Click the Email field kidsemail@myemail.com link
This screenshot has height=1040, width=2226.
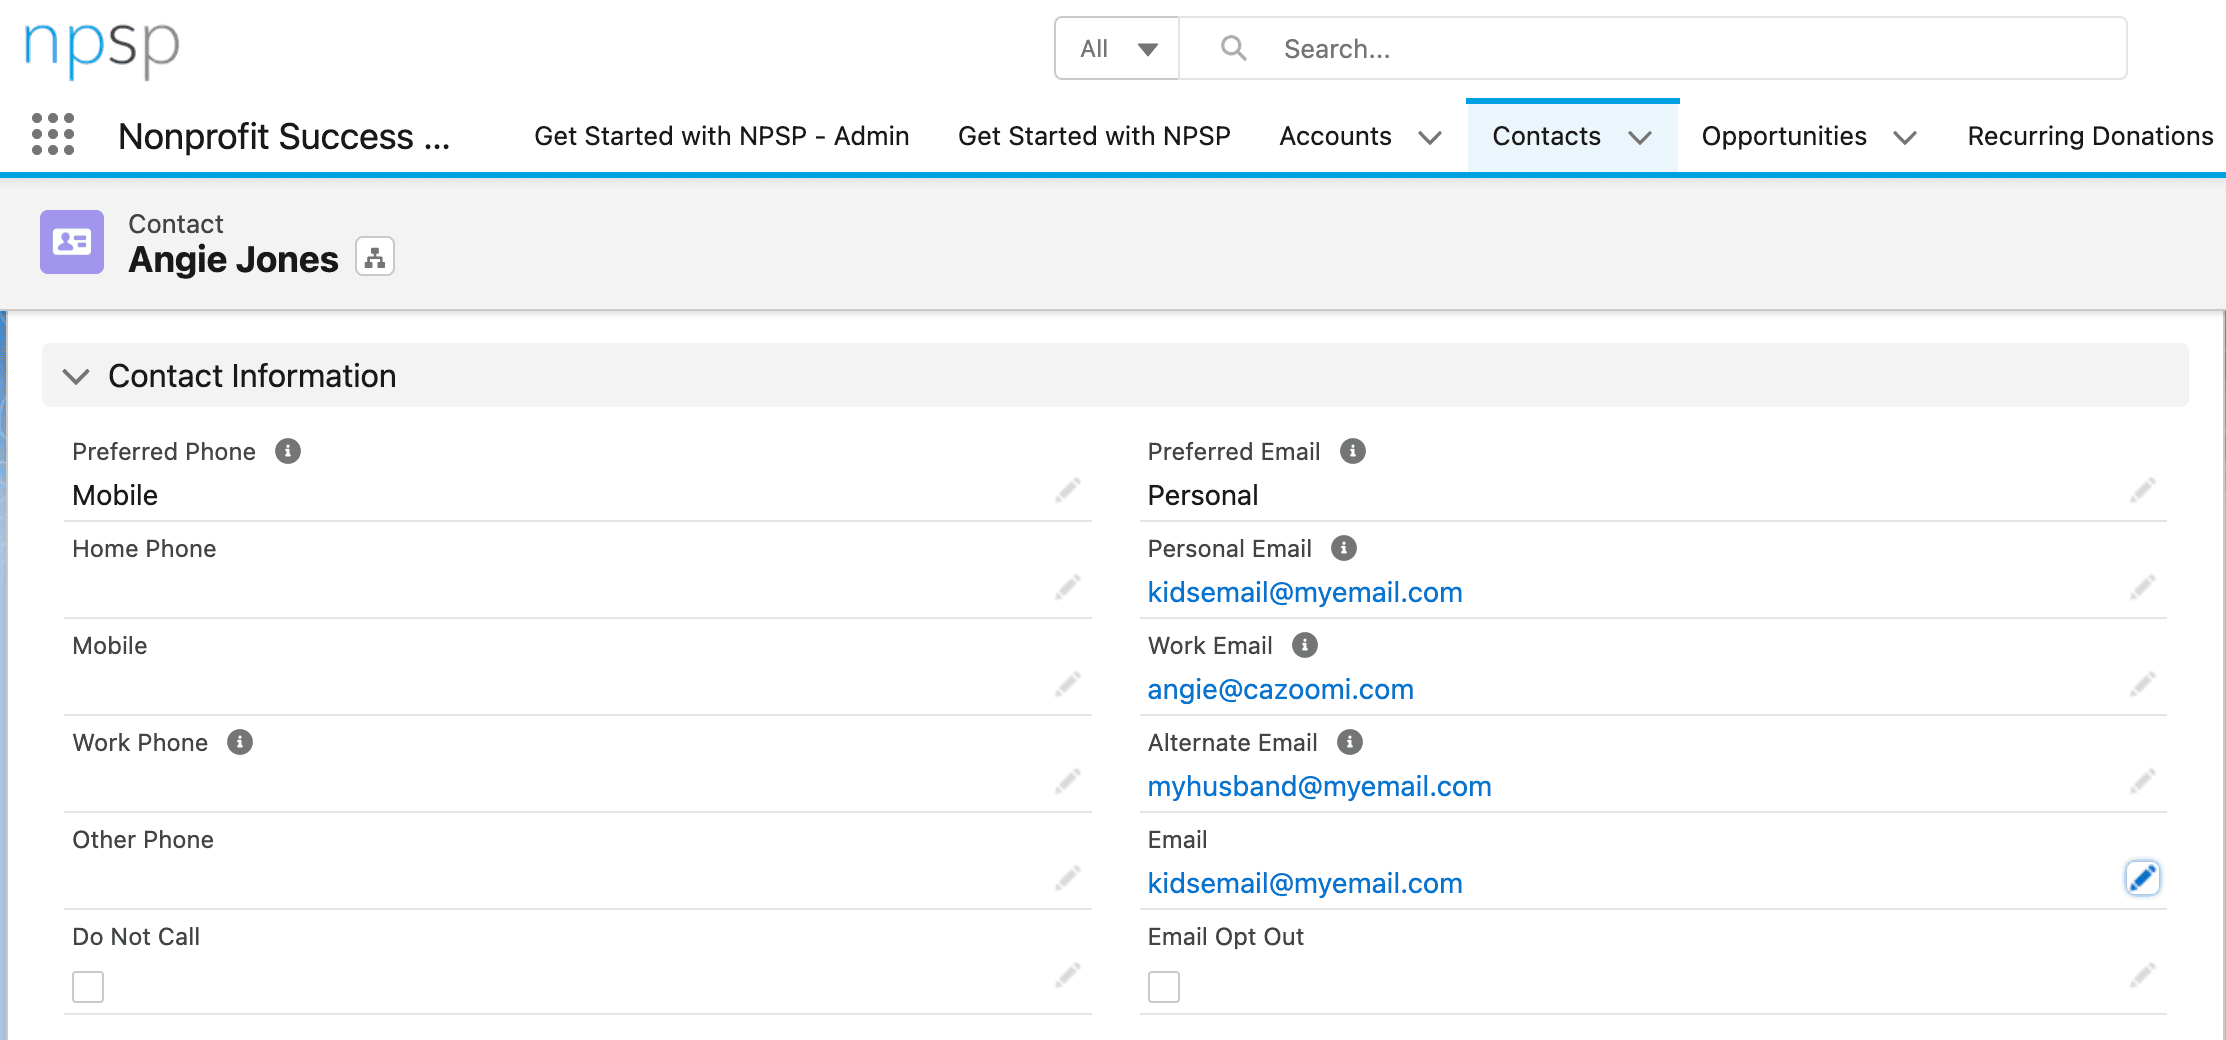1305,883
